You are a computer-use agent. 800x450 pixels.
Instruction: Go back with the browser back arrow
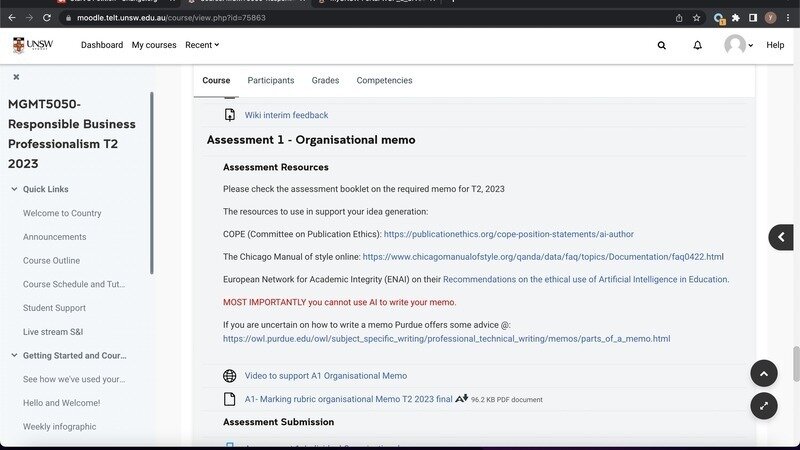point(12,18)
